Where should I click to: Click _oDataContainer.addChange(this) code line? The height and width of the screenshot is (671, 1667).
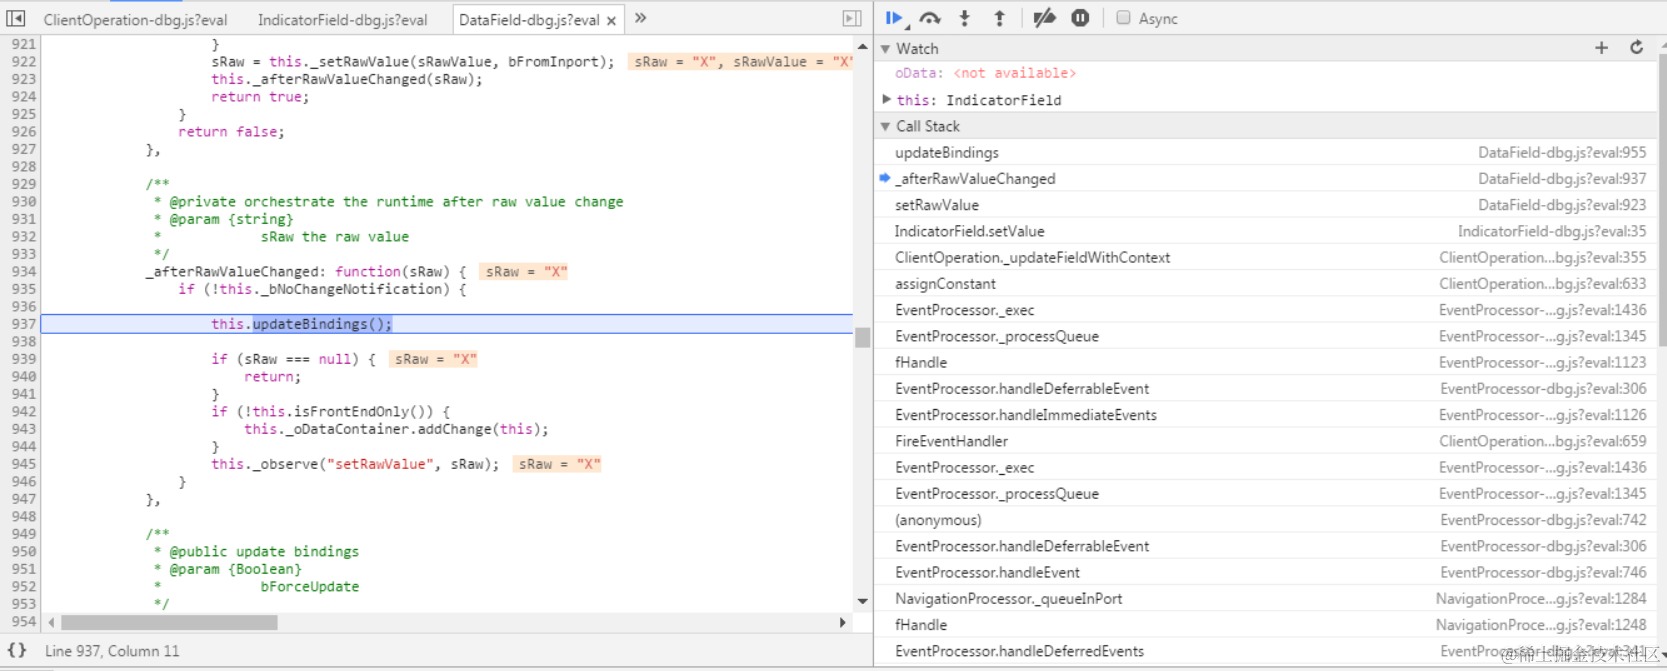coord(396,429)
